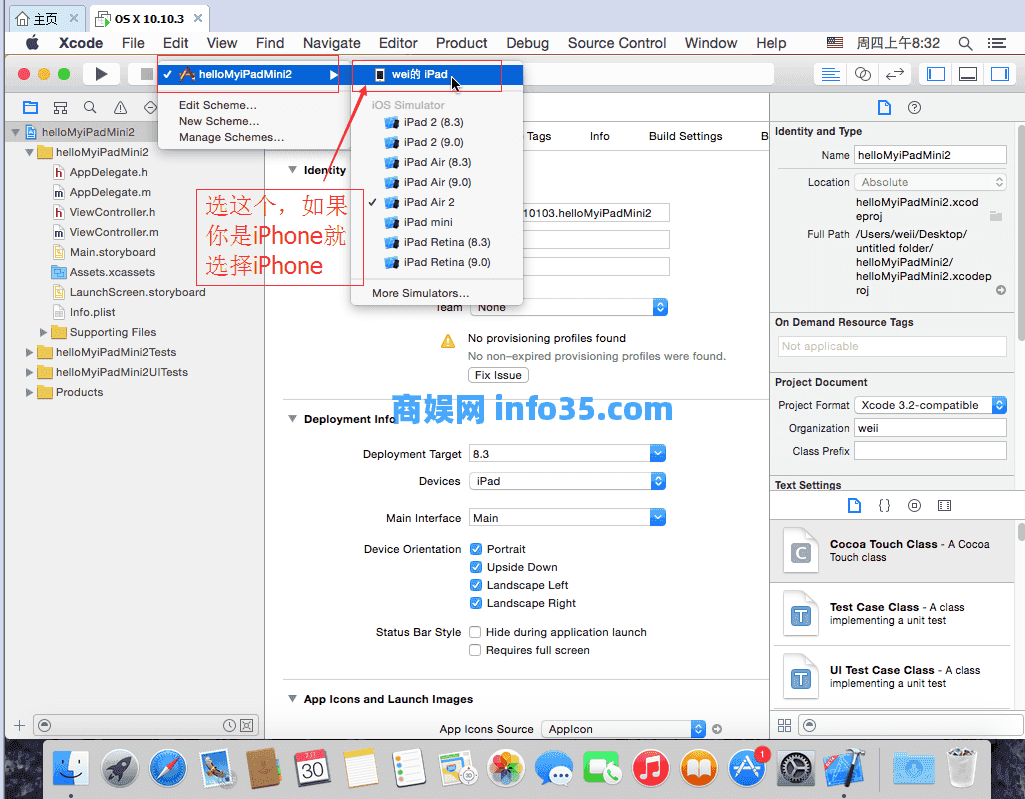Open System Preferences in the Dock
1025x799 pixels.
[x=796, y=768]
